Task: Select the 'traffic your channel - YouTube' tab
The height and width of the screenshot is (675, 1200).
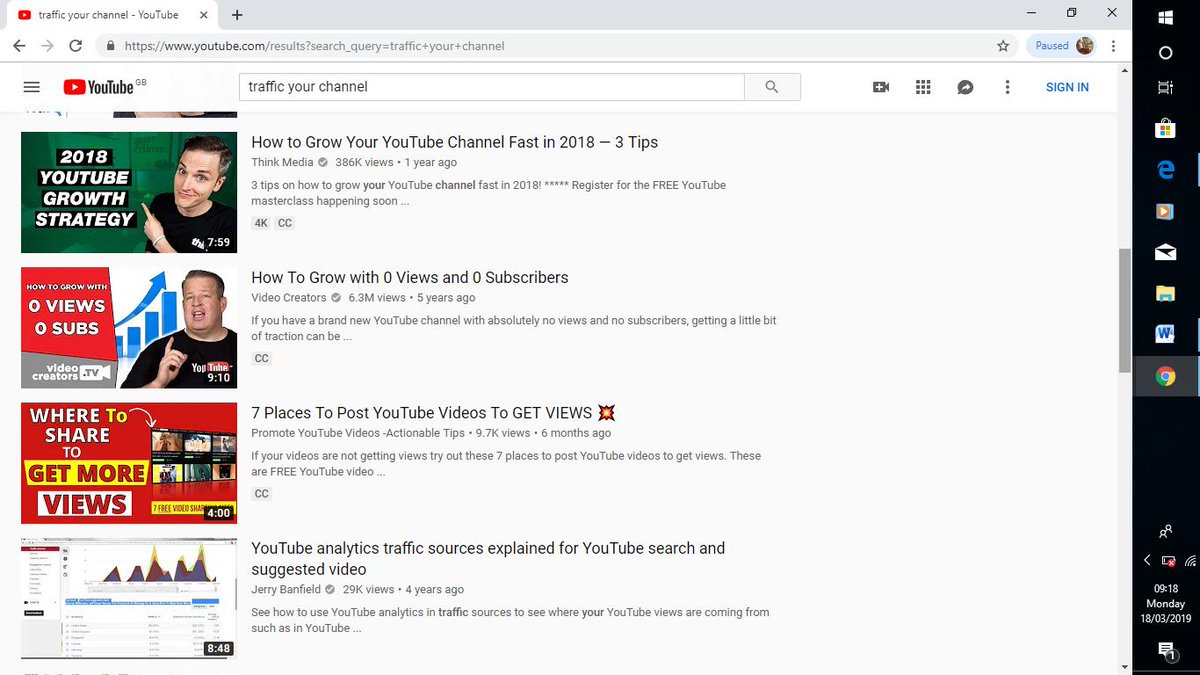Action: coord(107,15)
